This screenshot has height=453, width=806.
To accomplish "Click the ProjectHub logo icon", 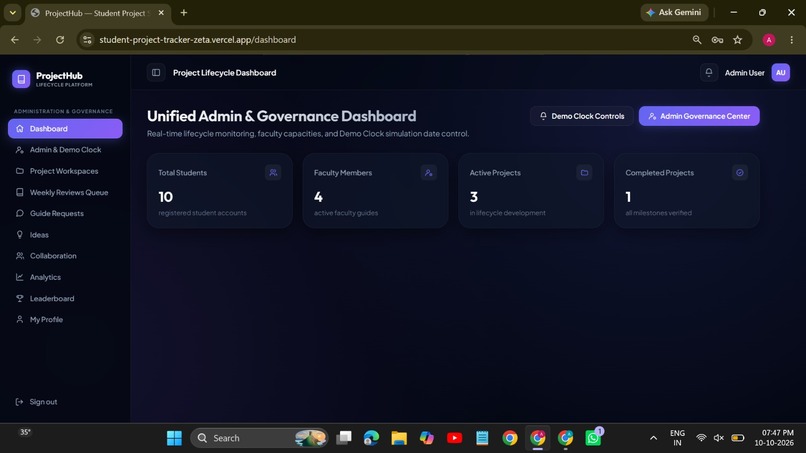I will 21,79.
